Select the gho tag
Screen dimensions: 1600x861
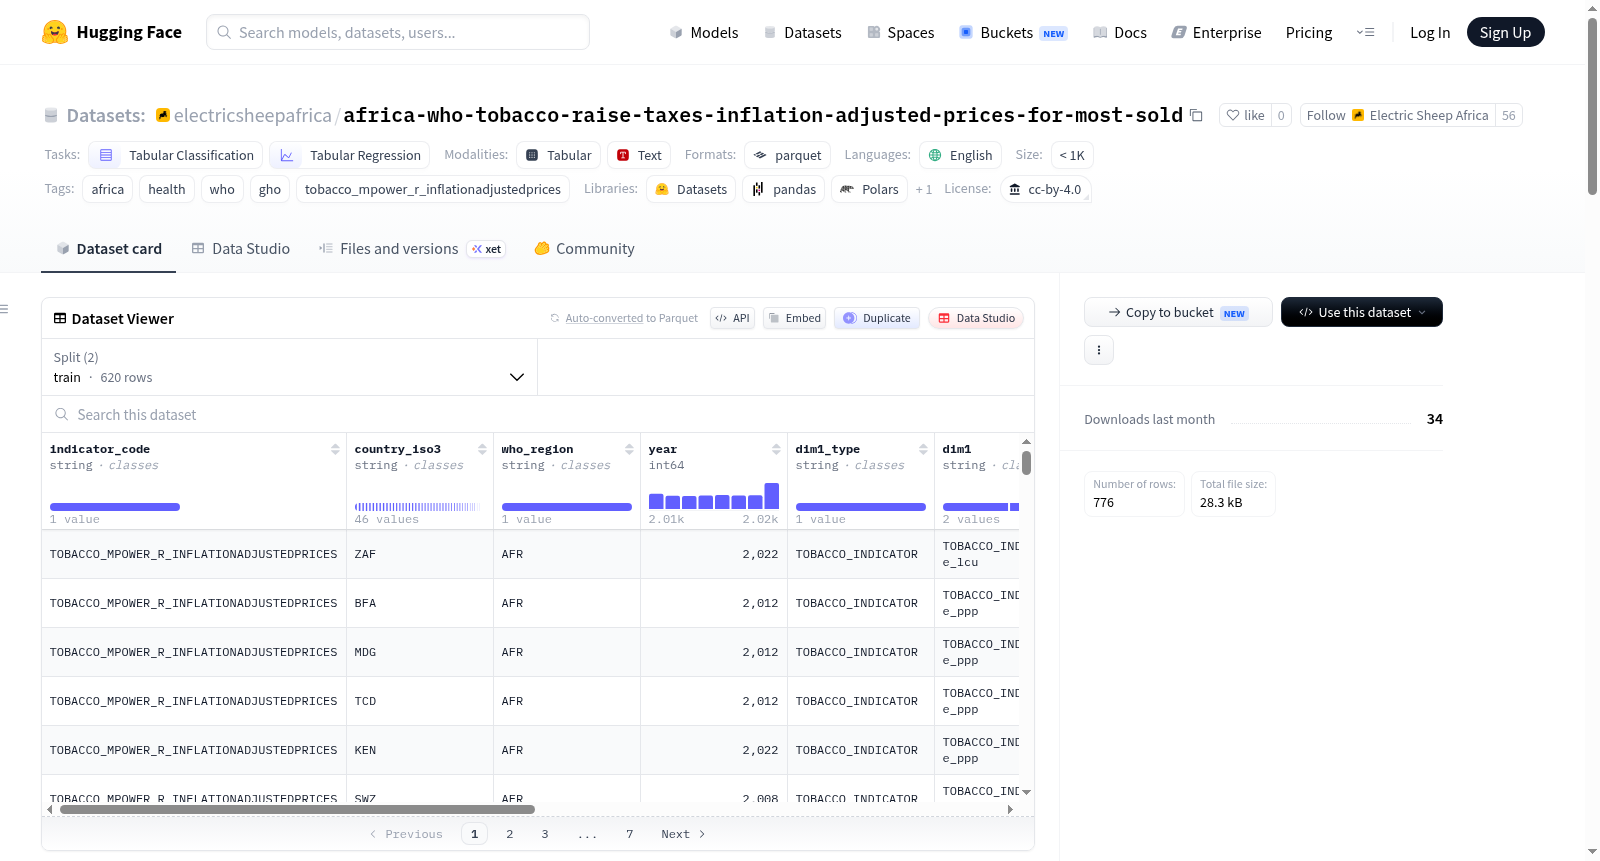[x=270, y=189]
